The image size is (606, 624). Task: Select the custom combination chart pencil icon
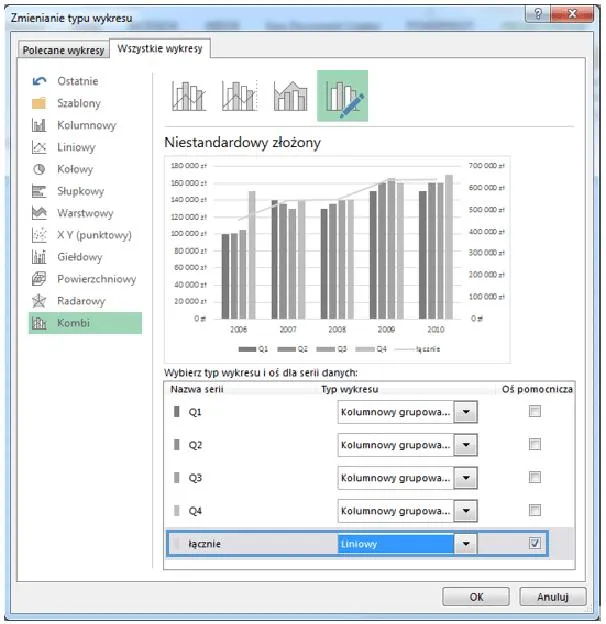(342, 96)
